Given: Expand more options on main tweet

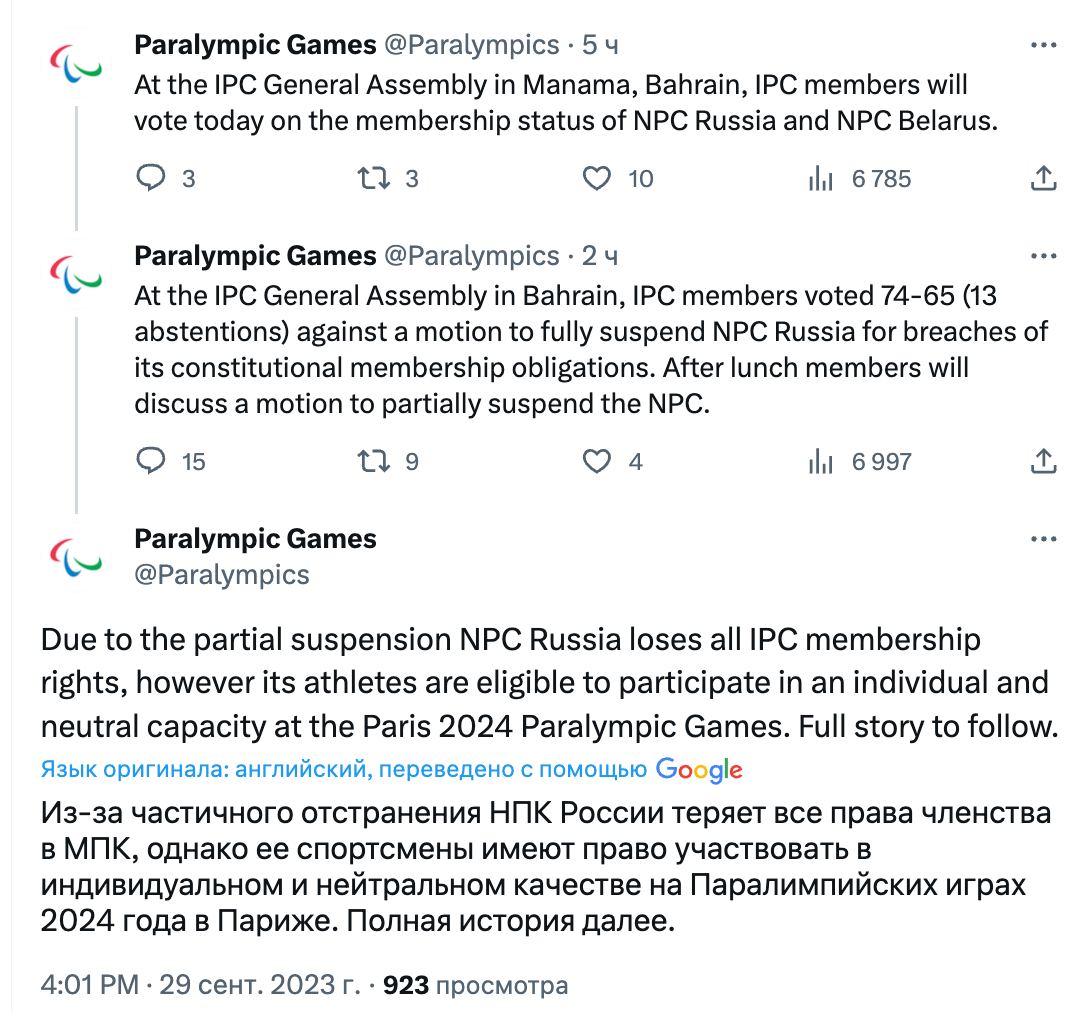Looking at the screenshot, I should (1043, 539).
